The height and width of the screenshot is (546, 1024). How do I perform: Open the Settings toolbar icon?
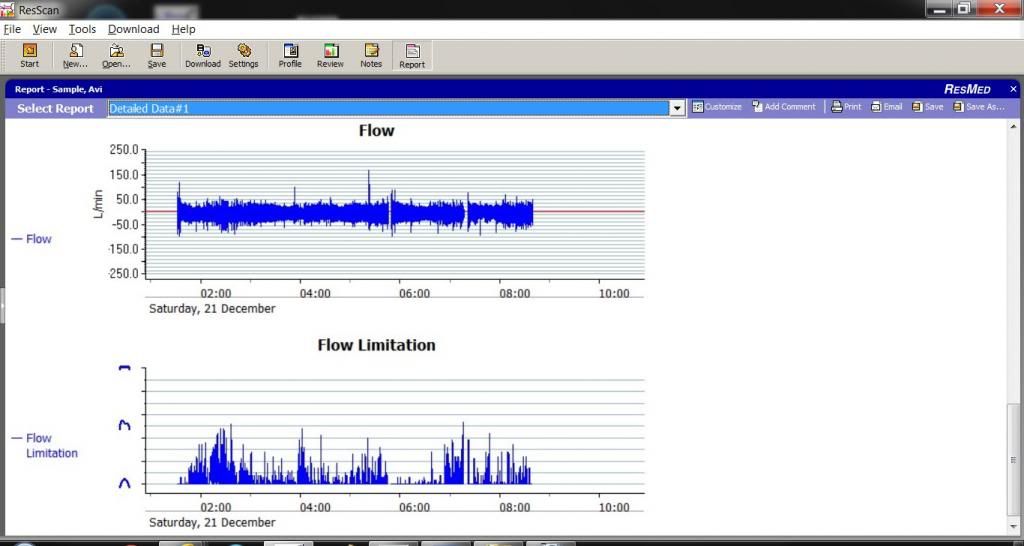point(244,56)
